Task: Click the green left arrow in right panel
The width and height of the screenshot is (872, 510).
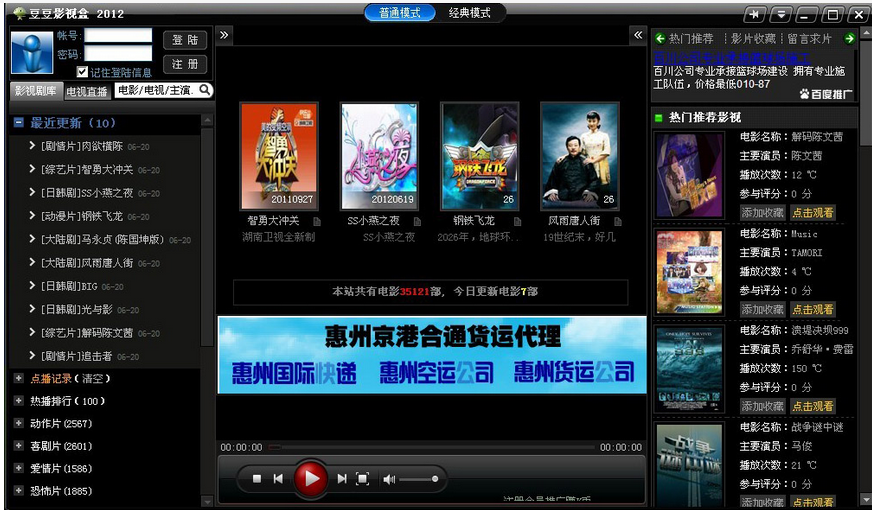Action: [660, 38]
